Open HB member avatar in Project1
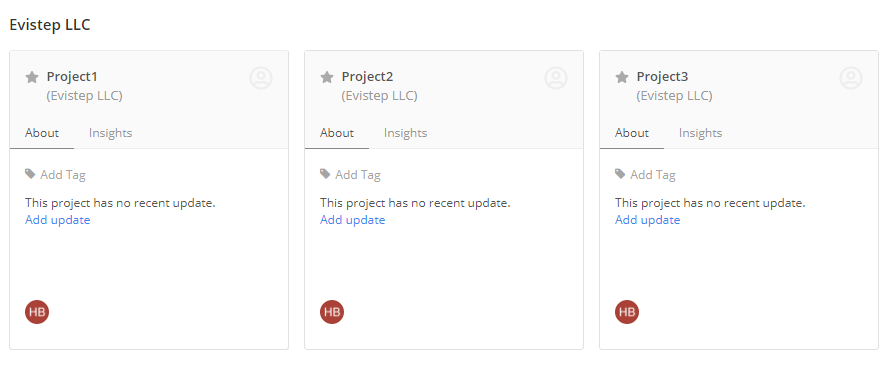889x369 pixels. 37,312
